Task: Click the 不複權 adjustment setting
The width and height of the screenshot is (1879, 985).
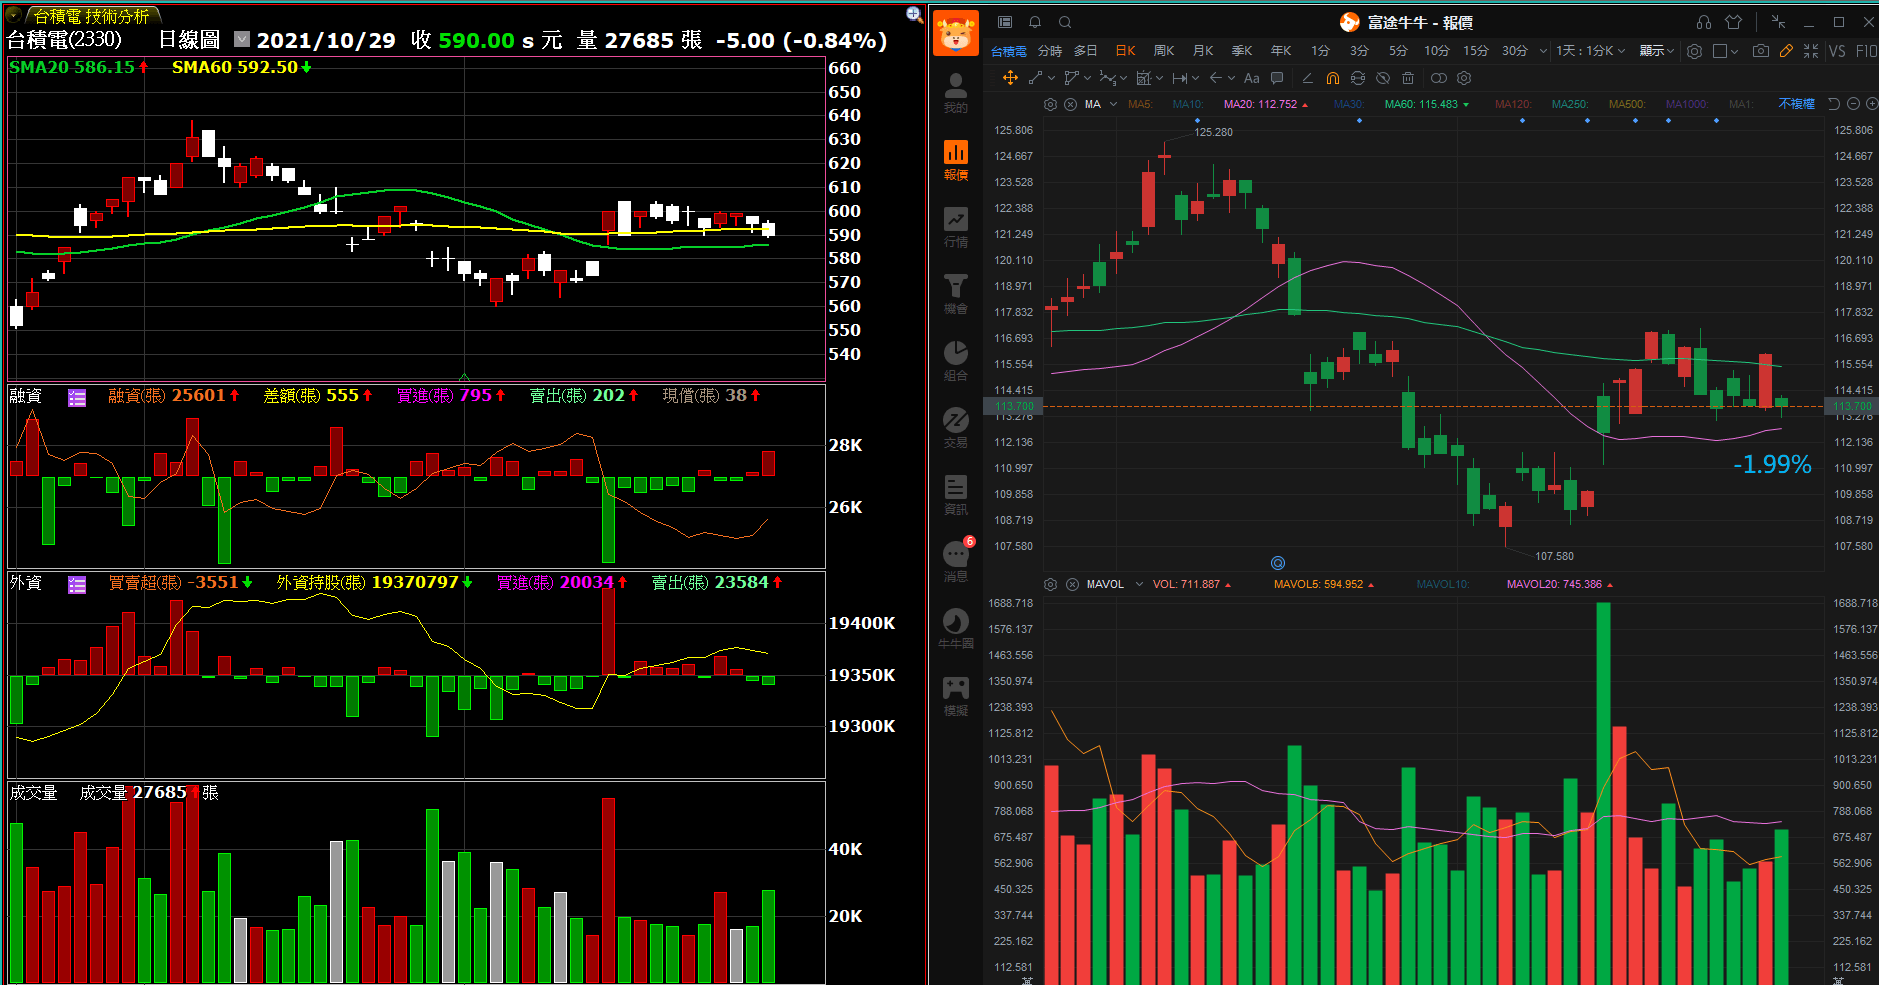Action: (x=1797, y=104)
